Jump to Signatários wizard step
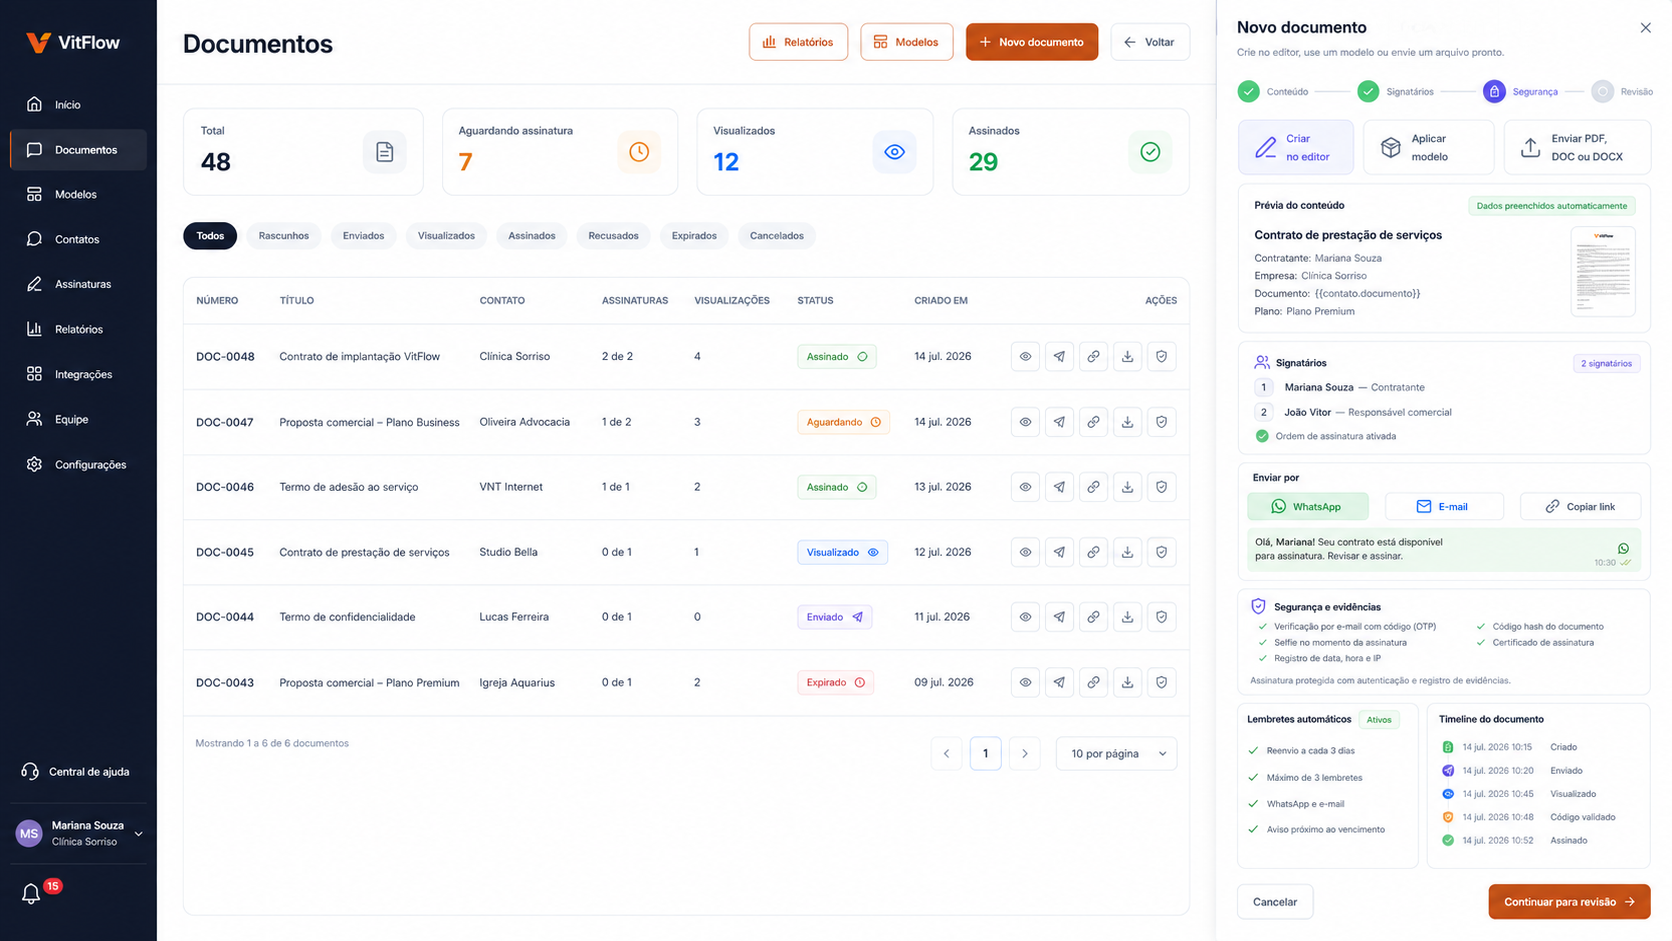The width and height of the screenshot is (1672, 941). (x=1395, y=91)
